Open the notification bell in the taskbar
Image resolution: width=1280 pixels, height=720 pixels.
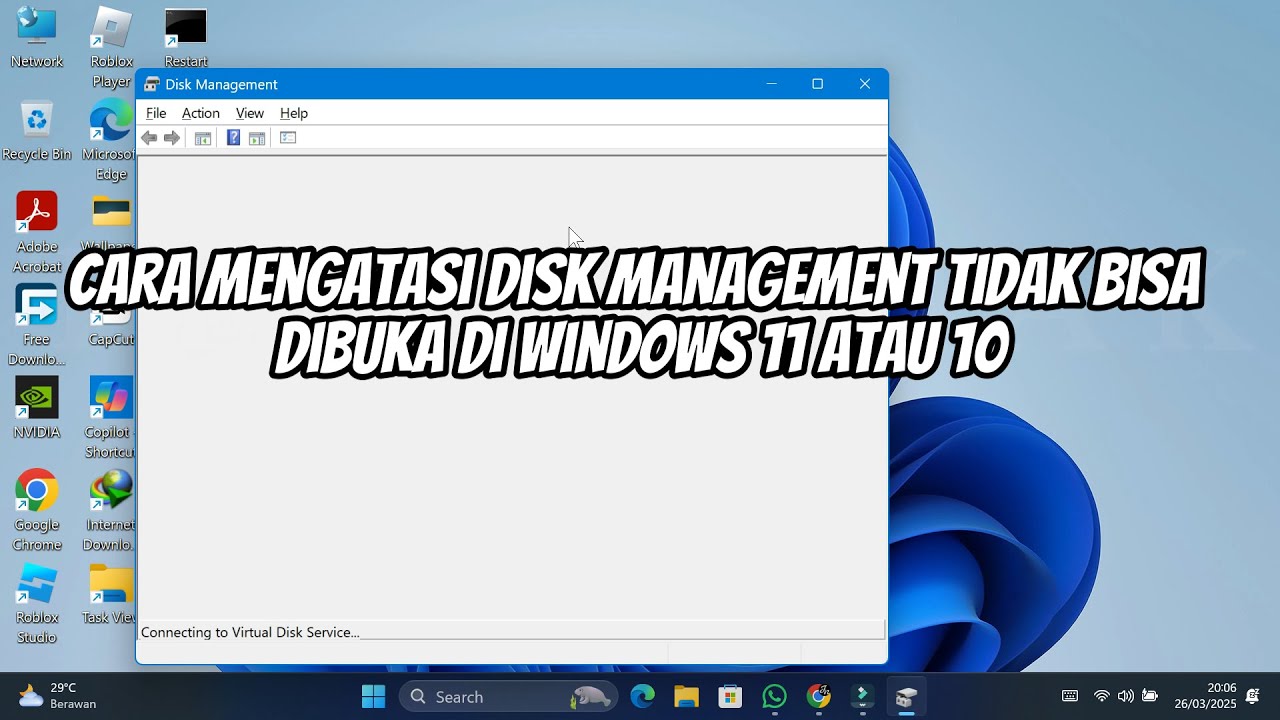[x=1252, y=696]
